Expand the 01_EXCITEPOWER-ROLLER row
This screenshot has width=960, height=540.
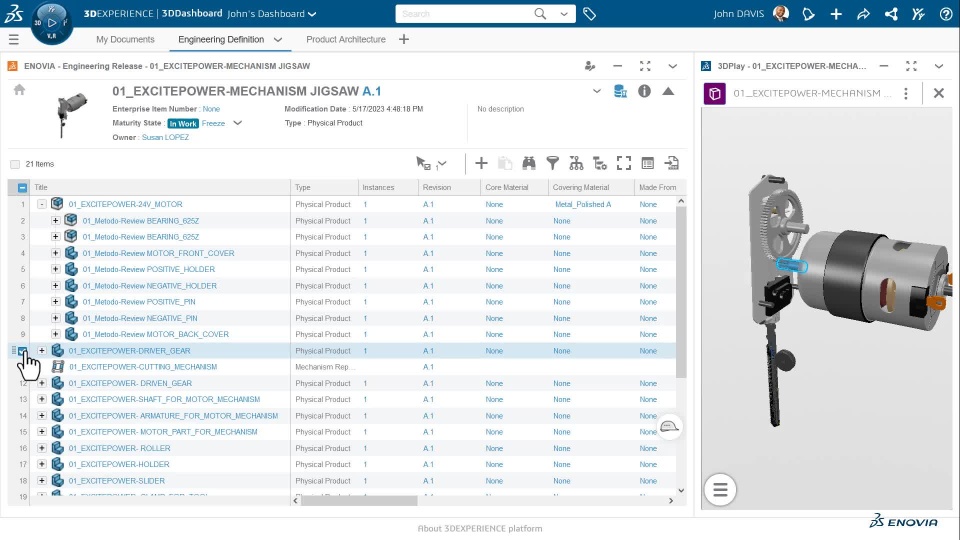pyautogui.click(x=42, y=448)
